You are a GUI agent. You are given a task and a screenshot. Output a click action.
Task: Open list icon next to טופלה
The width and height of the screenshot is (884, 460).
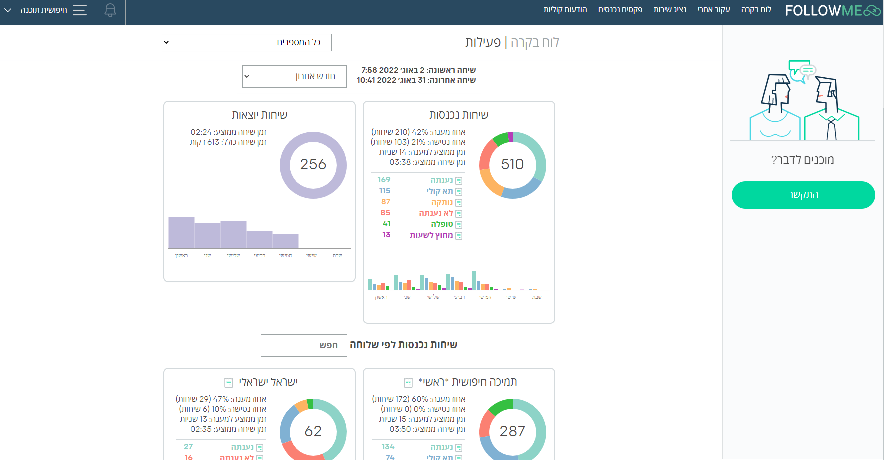click(x=458, y=224)
